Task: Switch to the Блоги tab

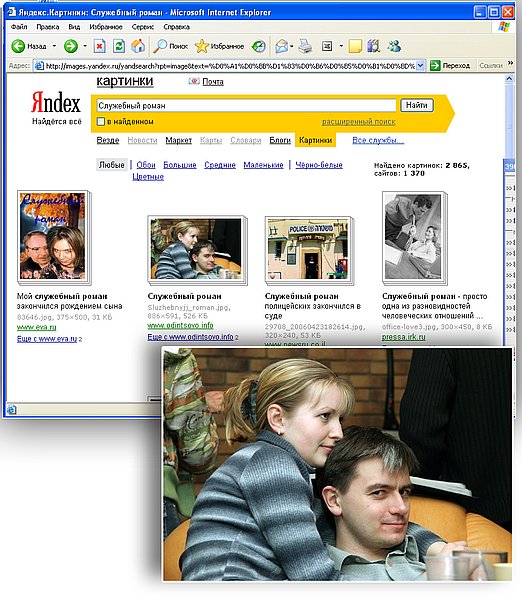Action: pos(280,140)
